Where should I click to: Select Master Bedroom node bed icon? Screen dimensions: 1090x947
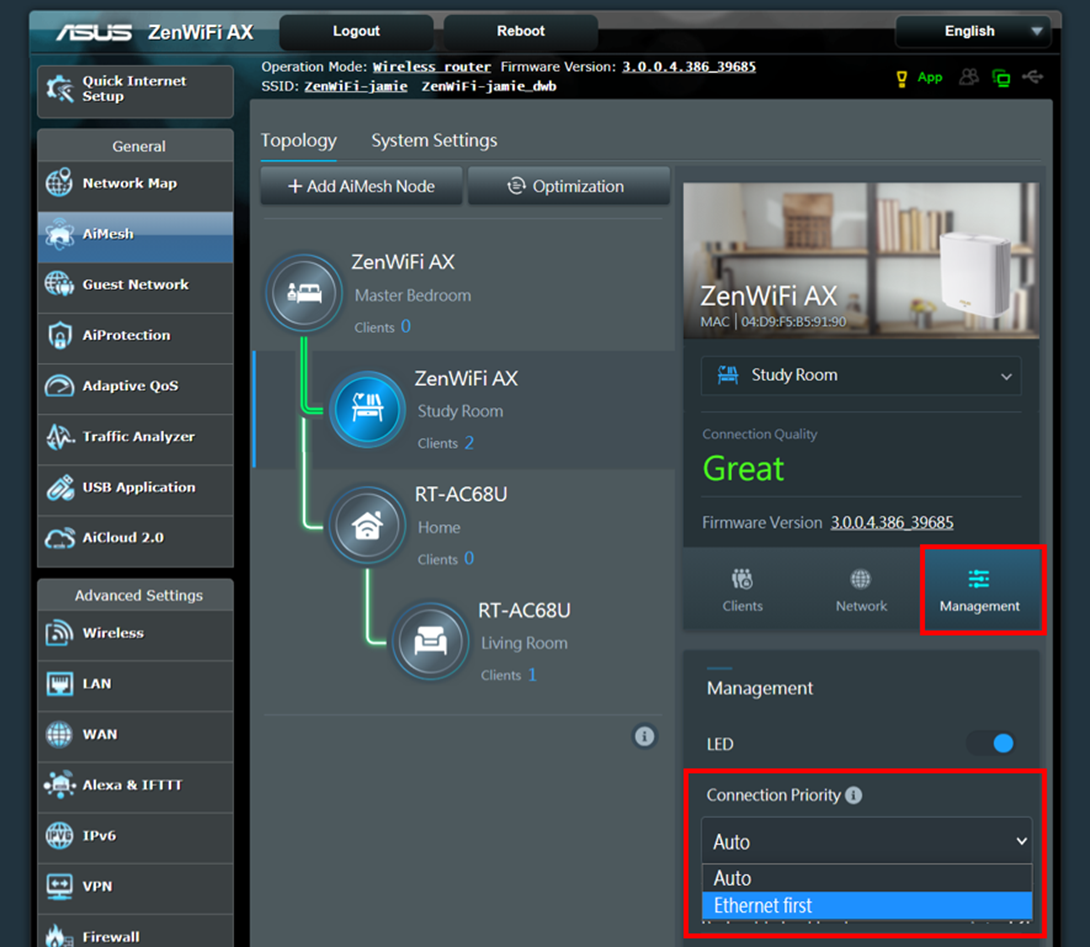tap(304, 293)
